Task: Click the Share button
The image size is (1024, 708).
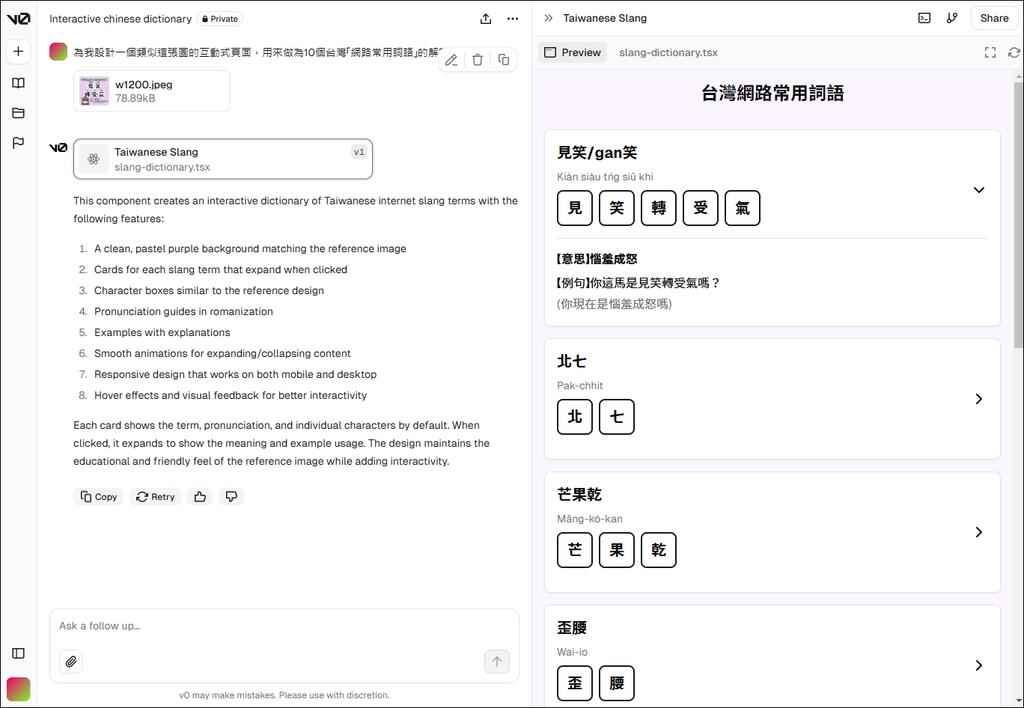Action: click(x=994, y=18)
